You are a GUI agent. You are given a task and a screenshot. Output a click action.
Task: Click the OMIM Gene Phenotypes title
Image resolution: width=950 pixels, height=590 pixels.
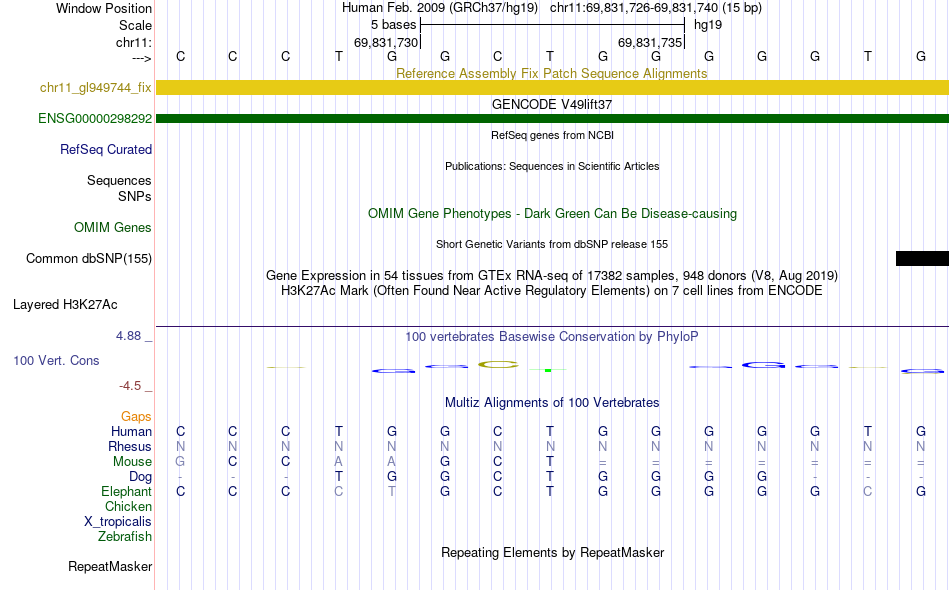click(552, 213)
